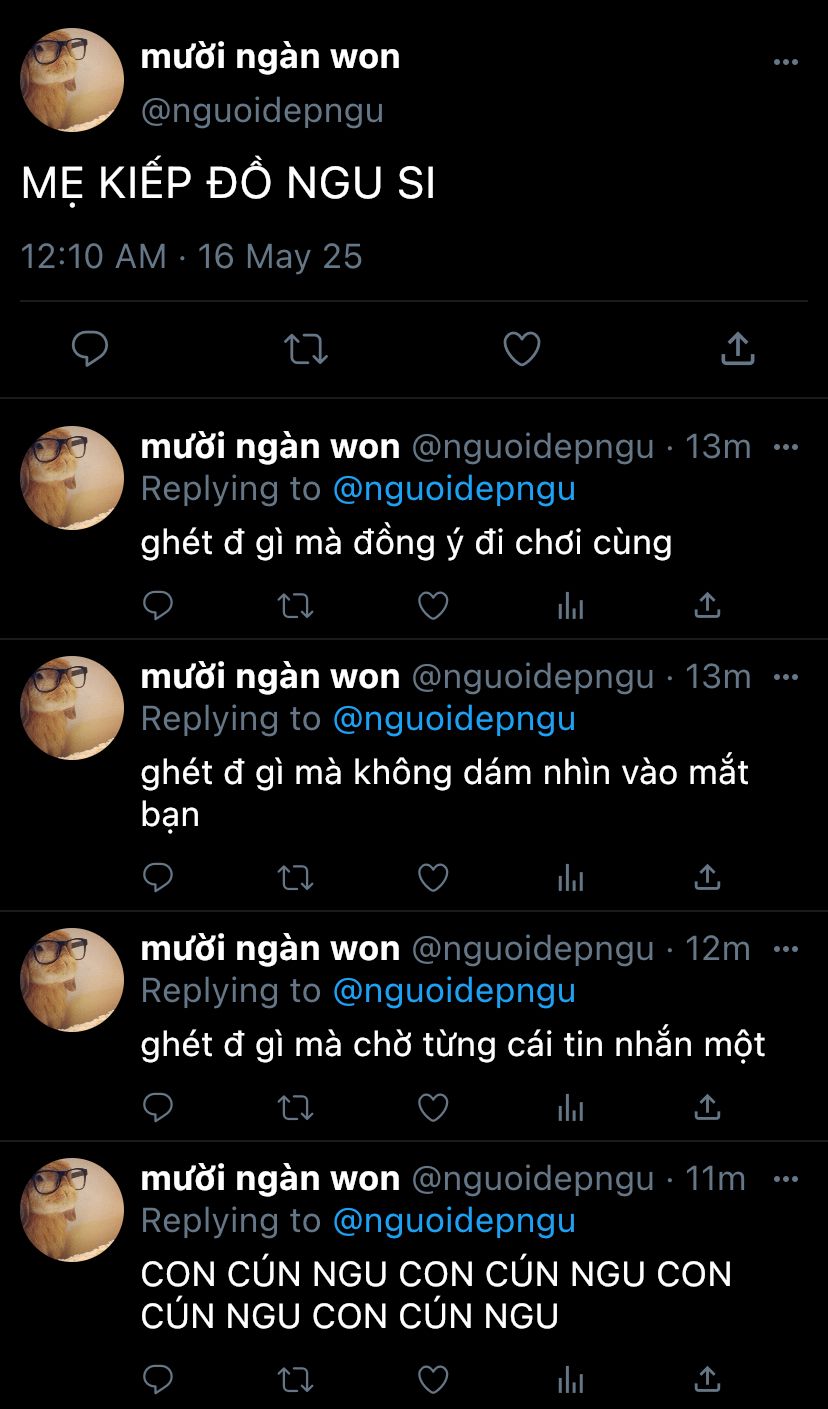
Task: Retweet the main tweet posted at 12:10 AM
Action: click(x=305, y=349)
